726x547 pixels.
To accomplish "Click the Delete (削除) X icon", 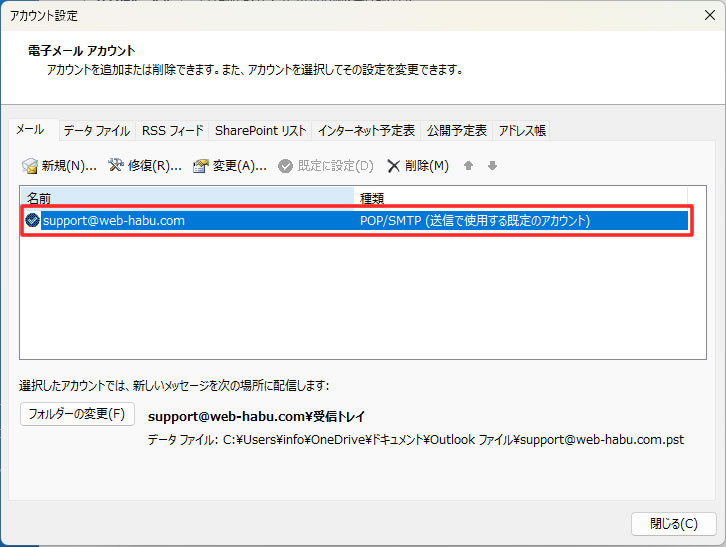I will pos(394,166).
